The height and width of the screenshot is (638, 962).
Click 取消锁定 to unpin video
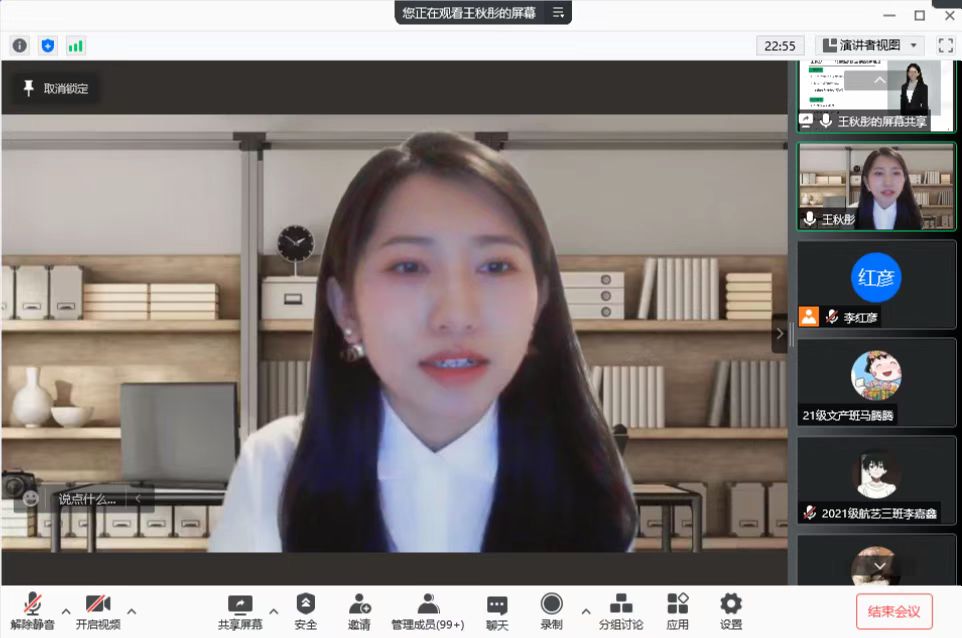56,88
